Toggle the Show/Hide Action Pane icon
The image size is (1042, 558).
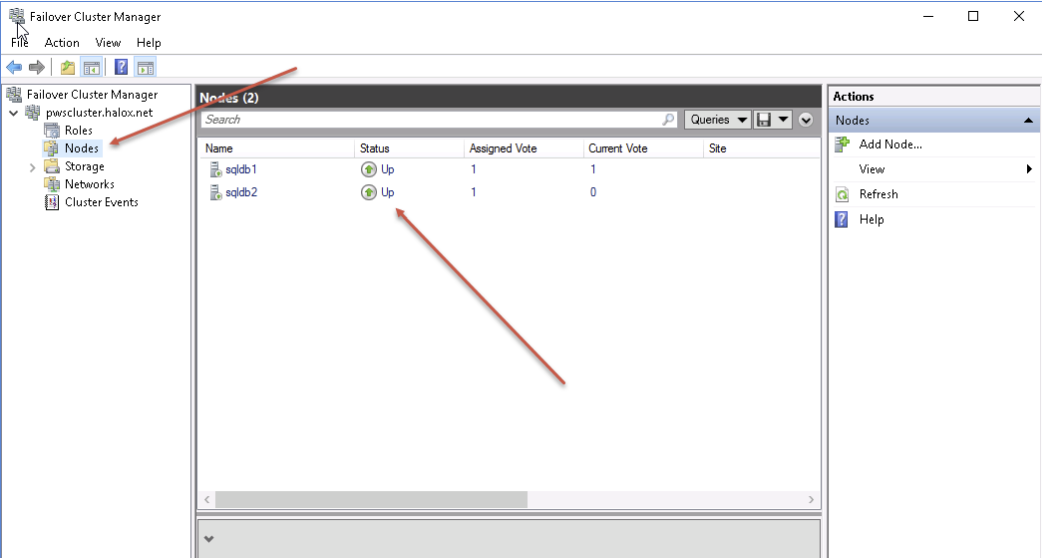coord(146,67)
